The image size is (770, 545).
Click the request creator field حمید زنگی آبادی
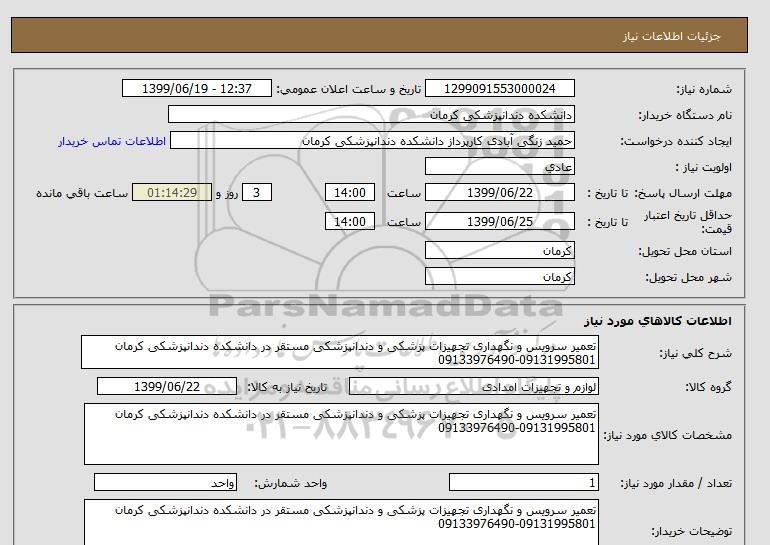pyautogui.click(x=372, y=140)
